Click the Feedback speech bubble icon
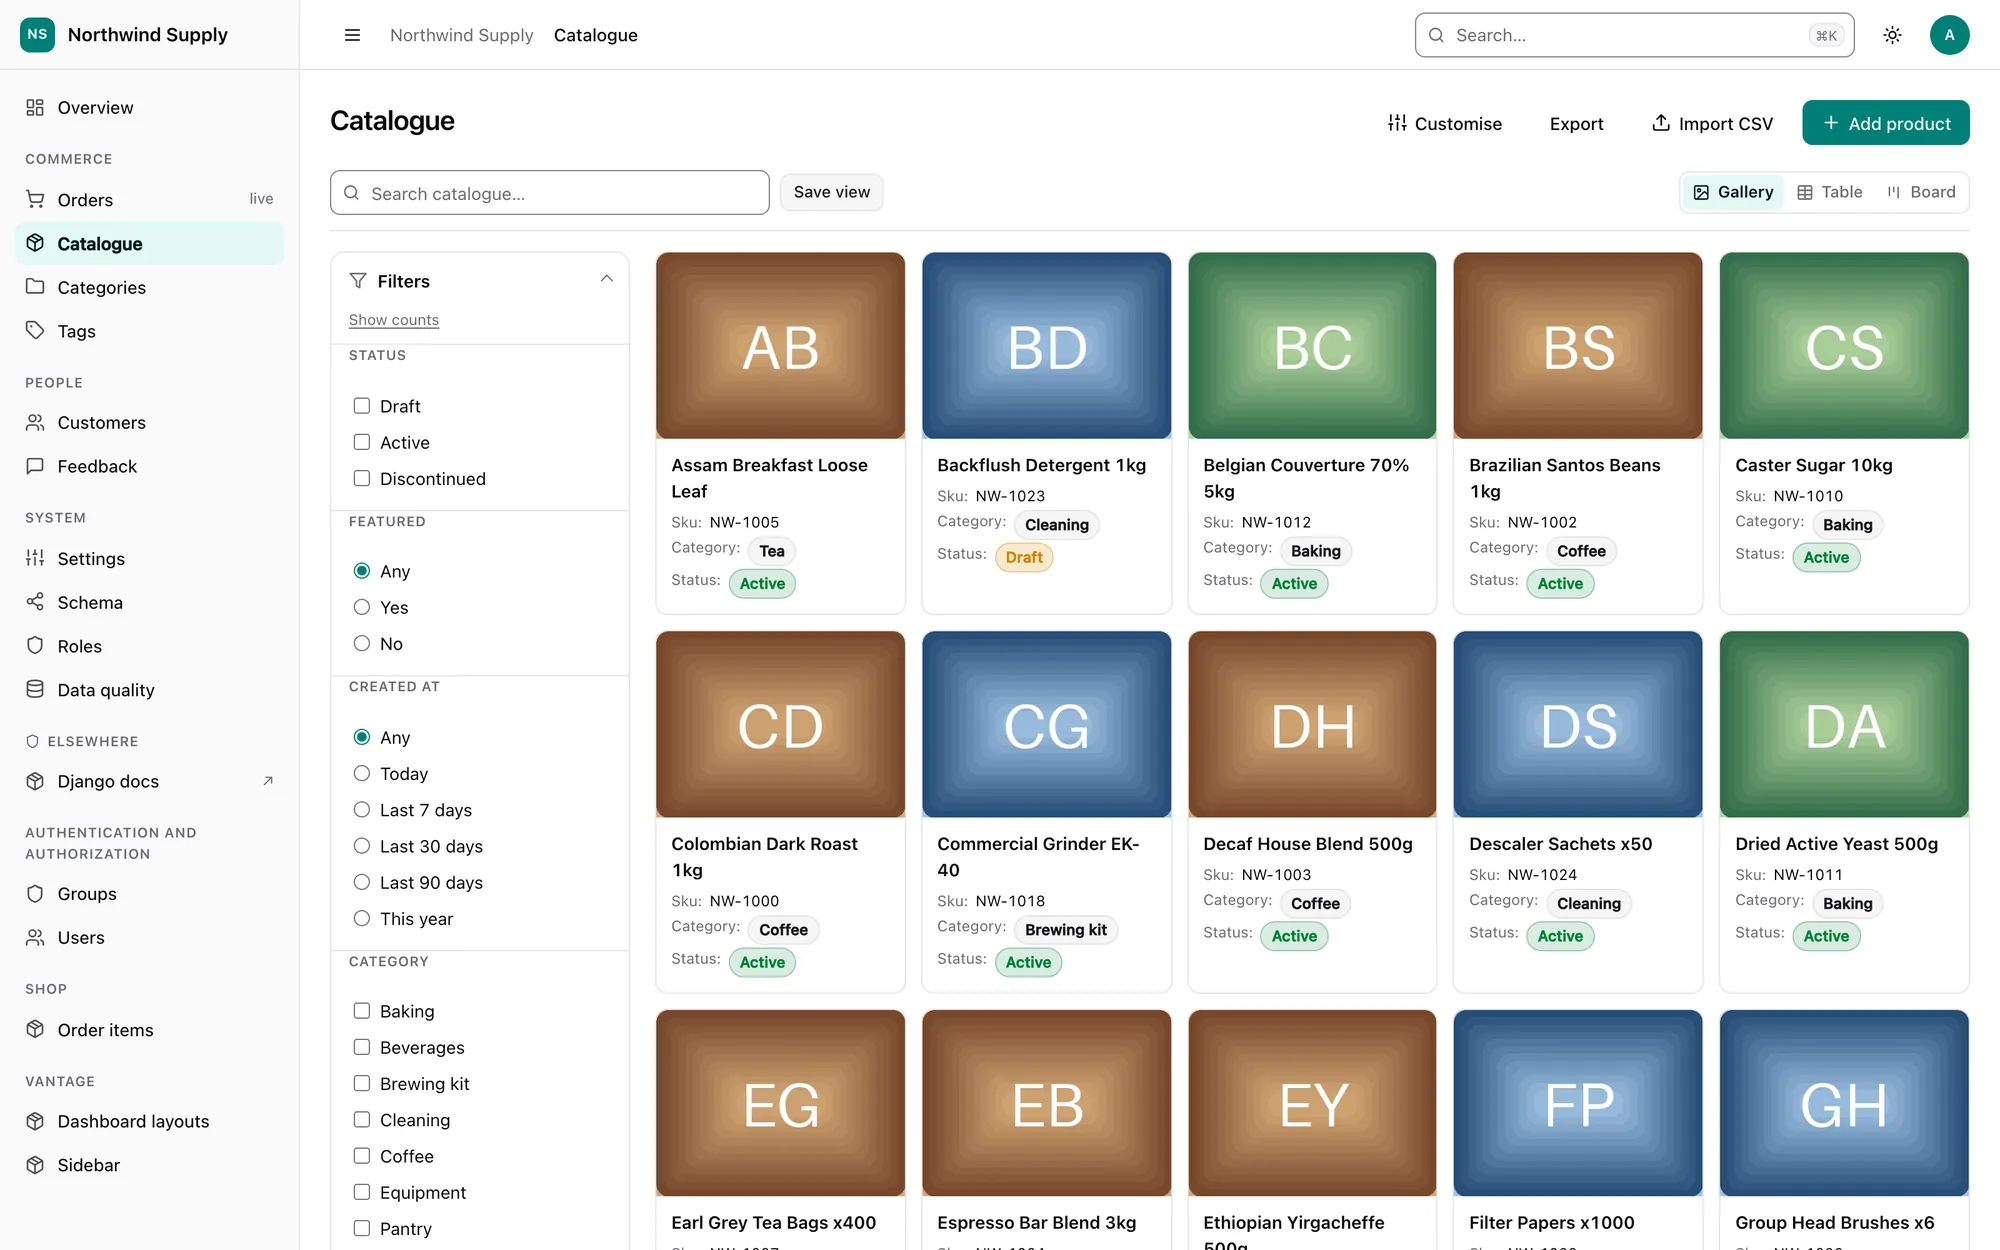Screen dimensions: 2000x1250 [35, 466]
